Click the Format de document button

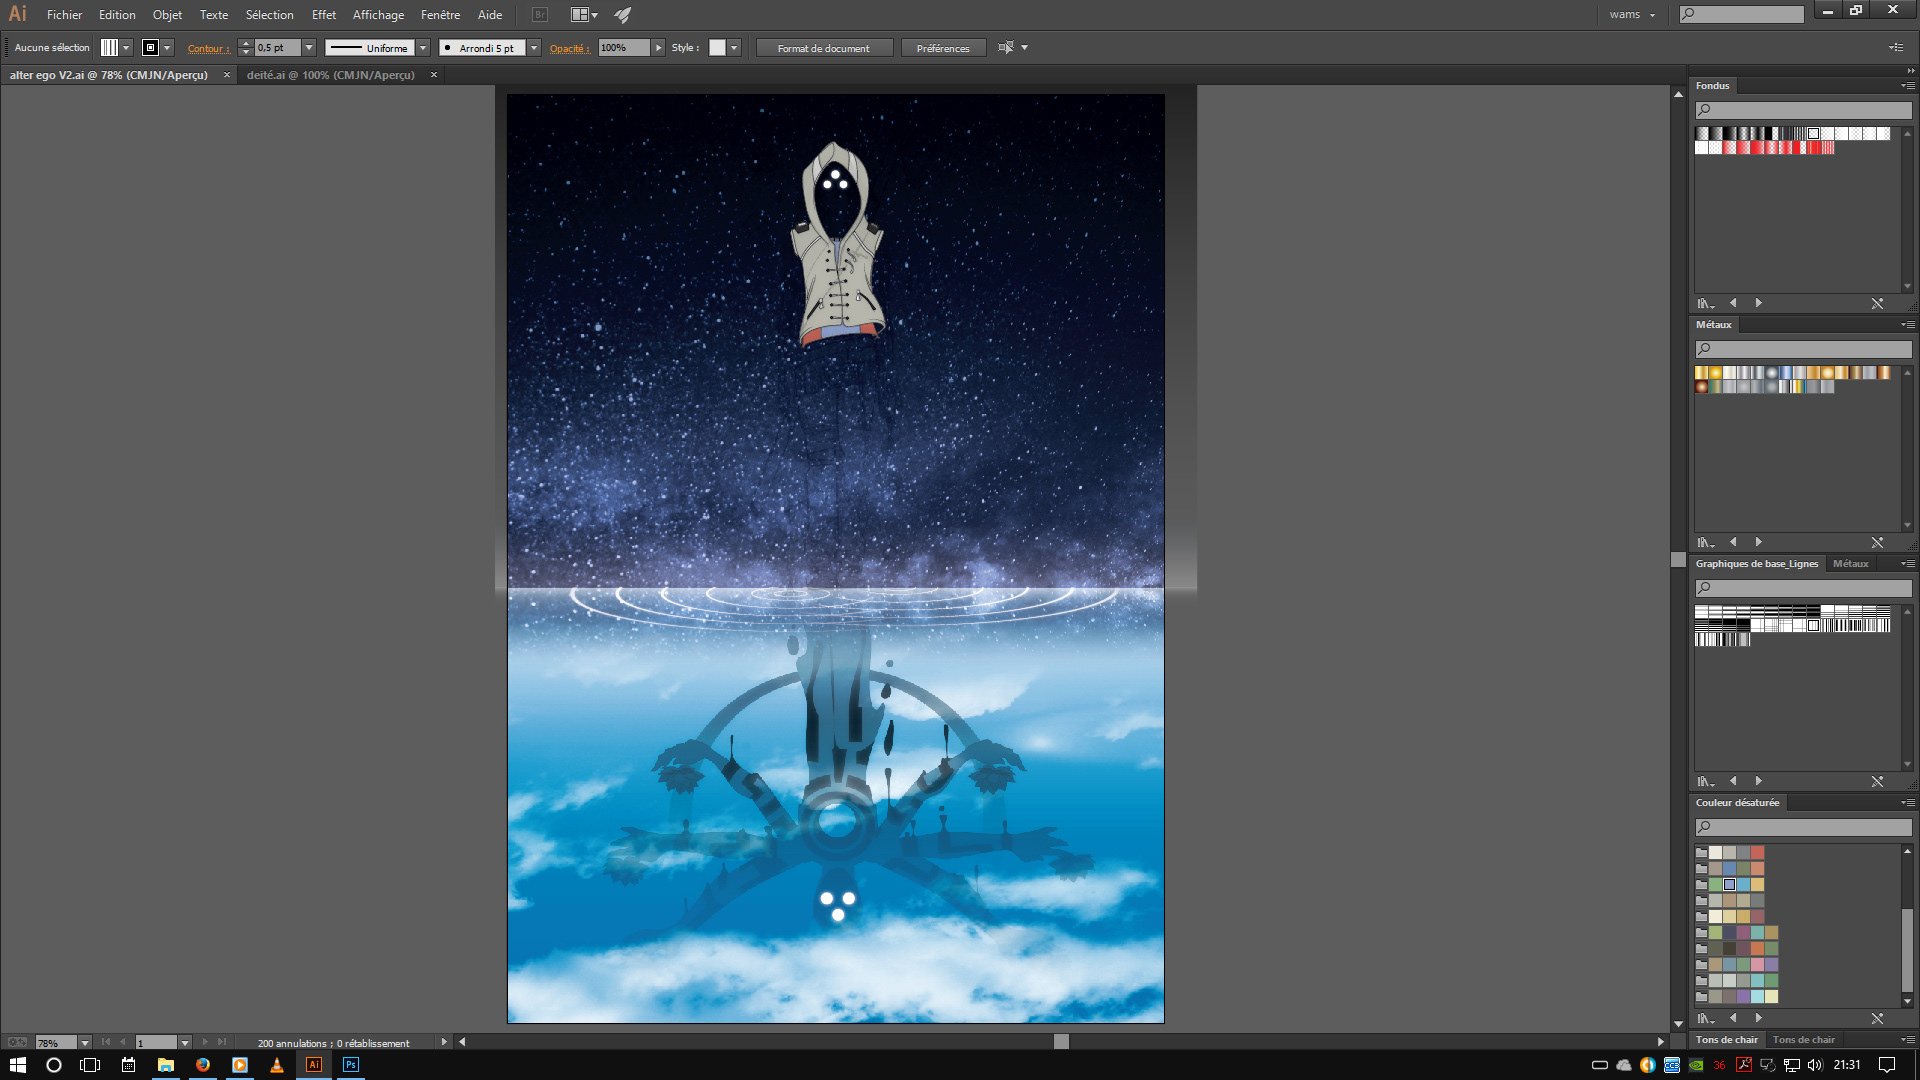coord(823,48)
